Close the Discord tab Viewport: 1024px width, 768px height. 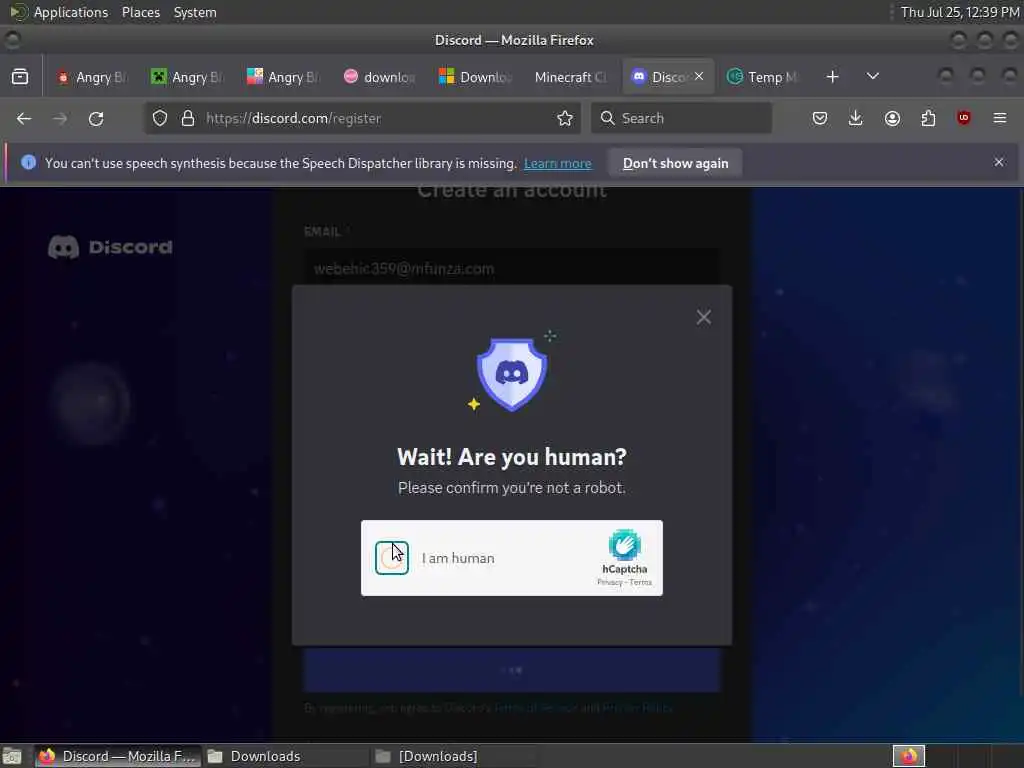pyautogui.click(x=699, y=76)
